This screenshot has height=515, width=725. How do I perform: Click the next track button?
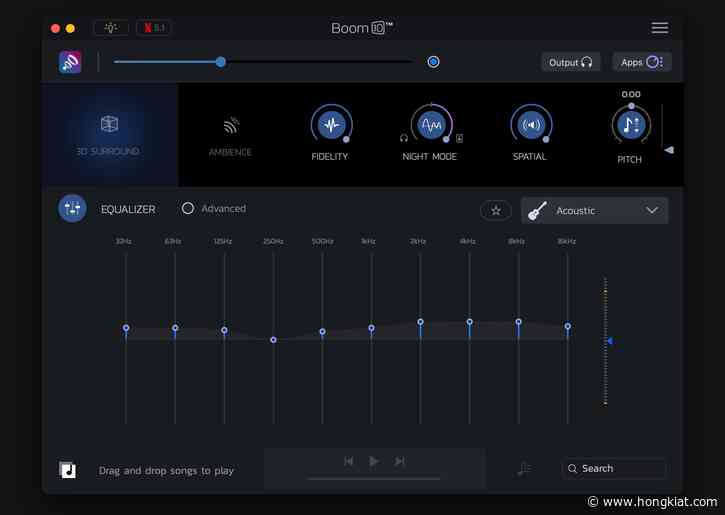[x=400, y=461]
